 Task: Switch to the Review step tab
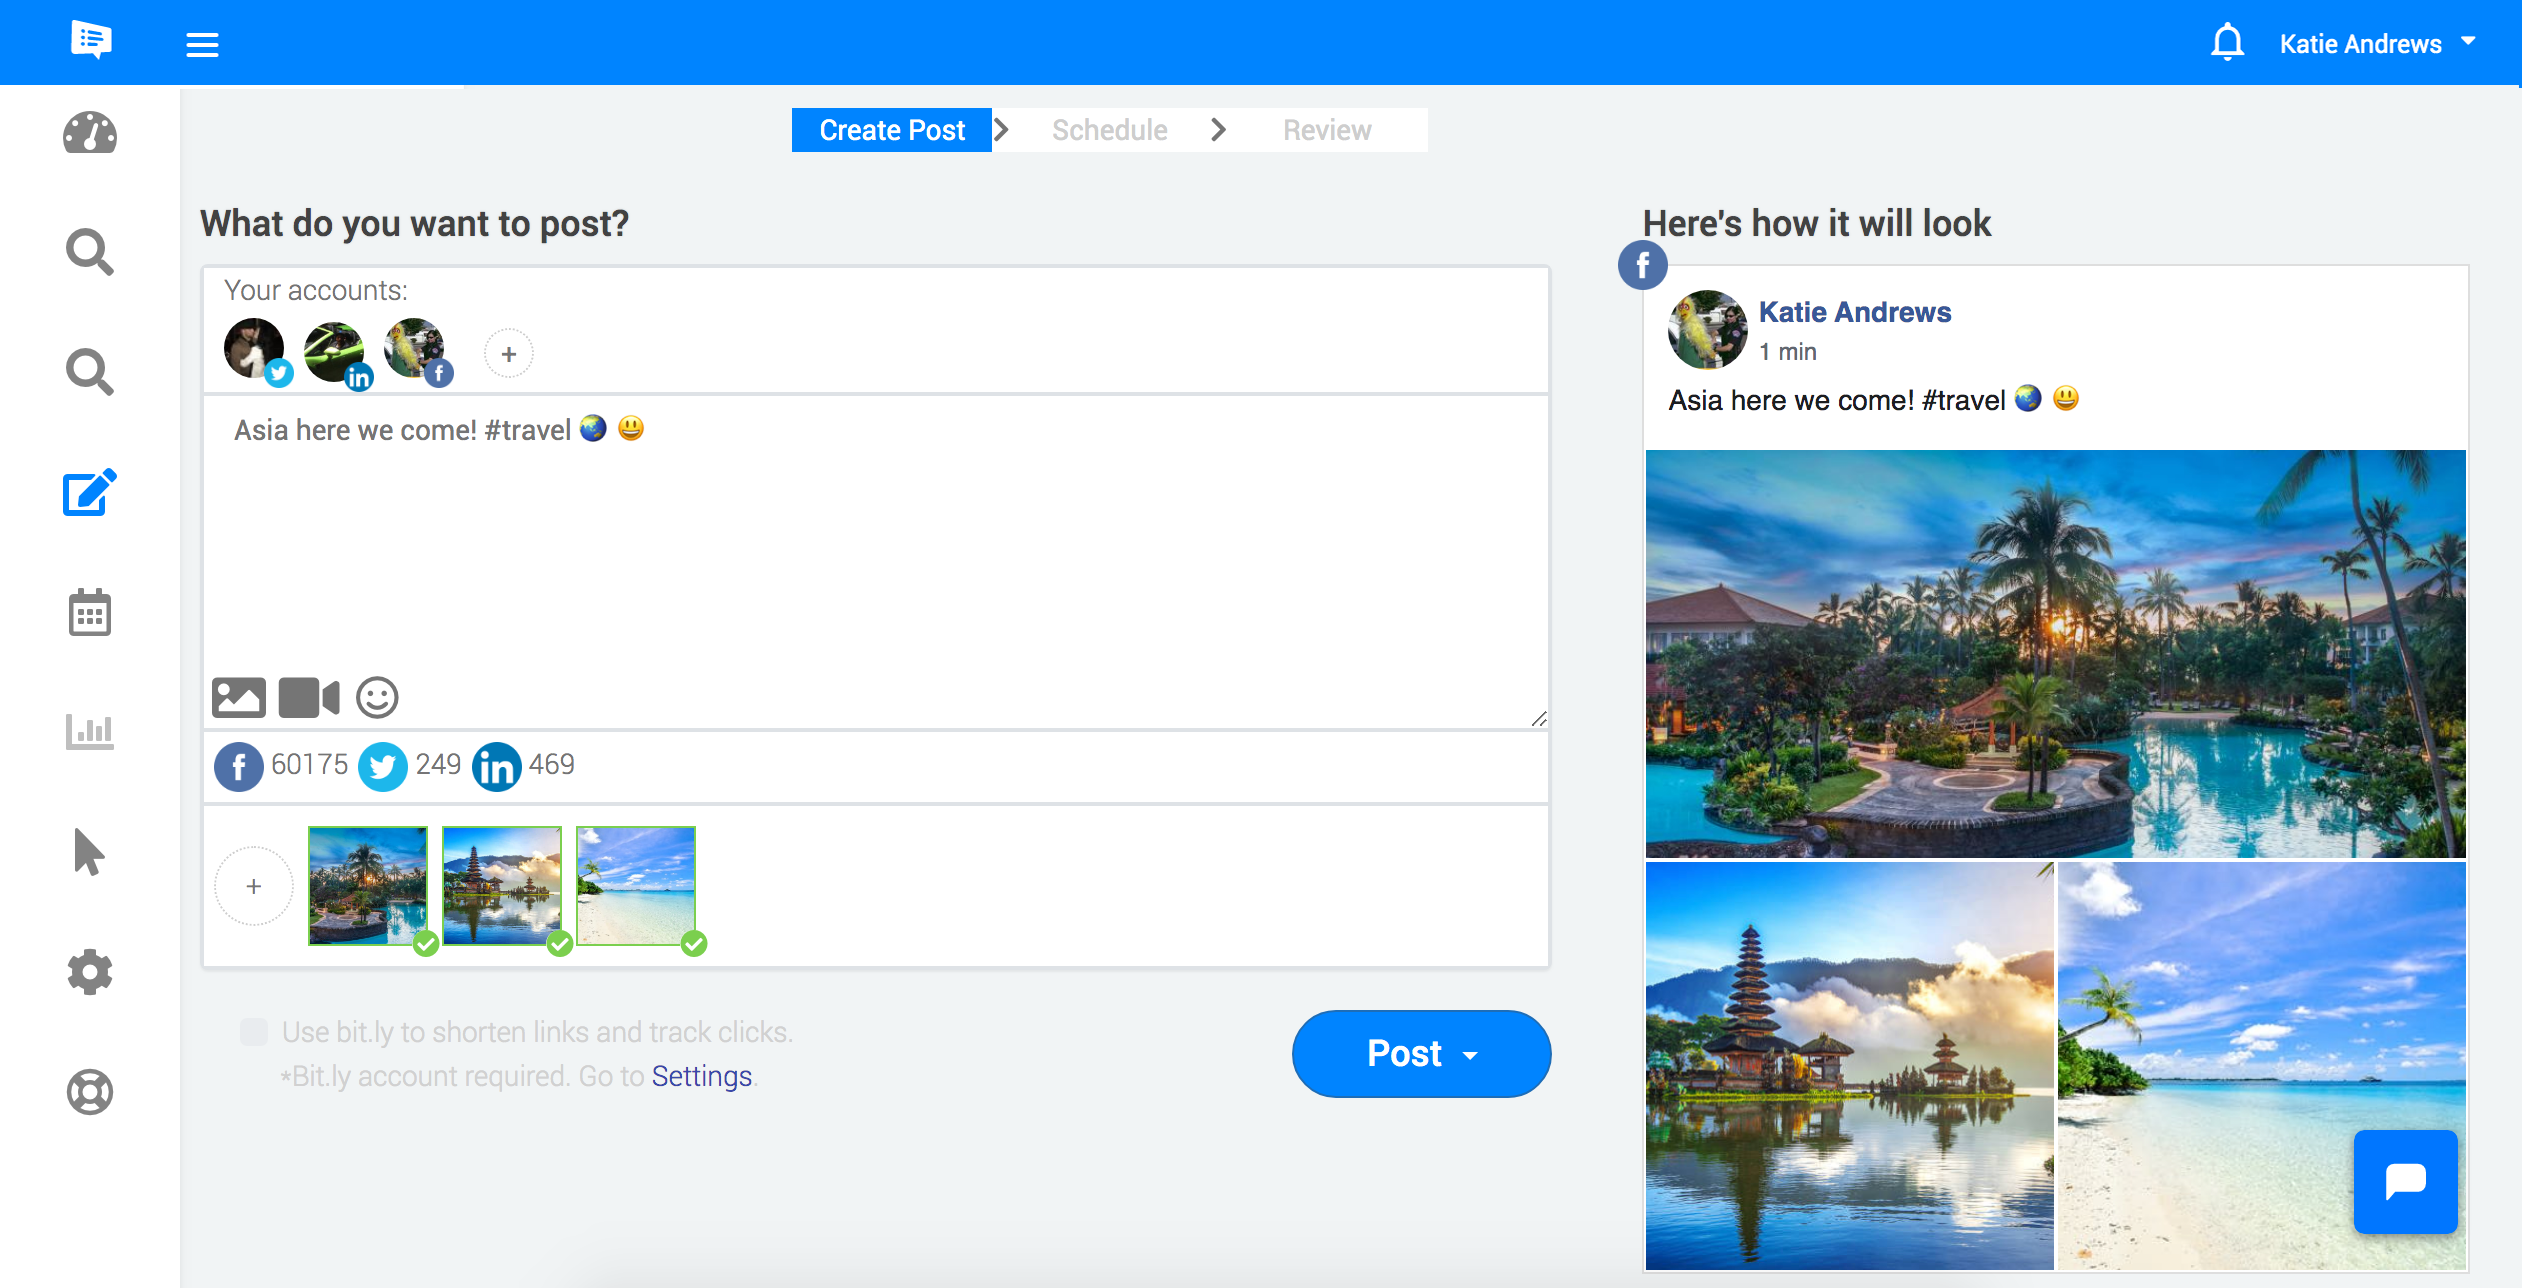(x=1326, y=130)
